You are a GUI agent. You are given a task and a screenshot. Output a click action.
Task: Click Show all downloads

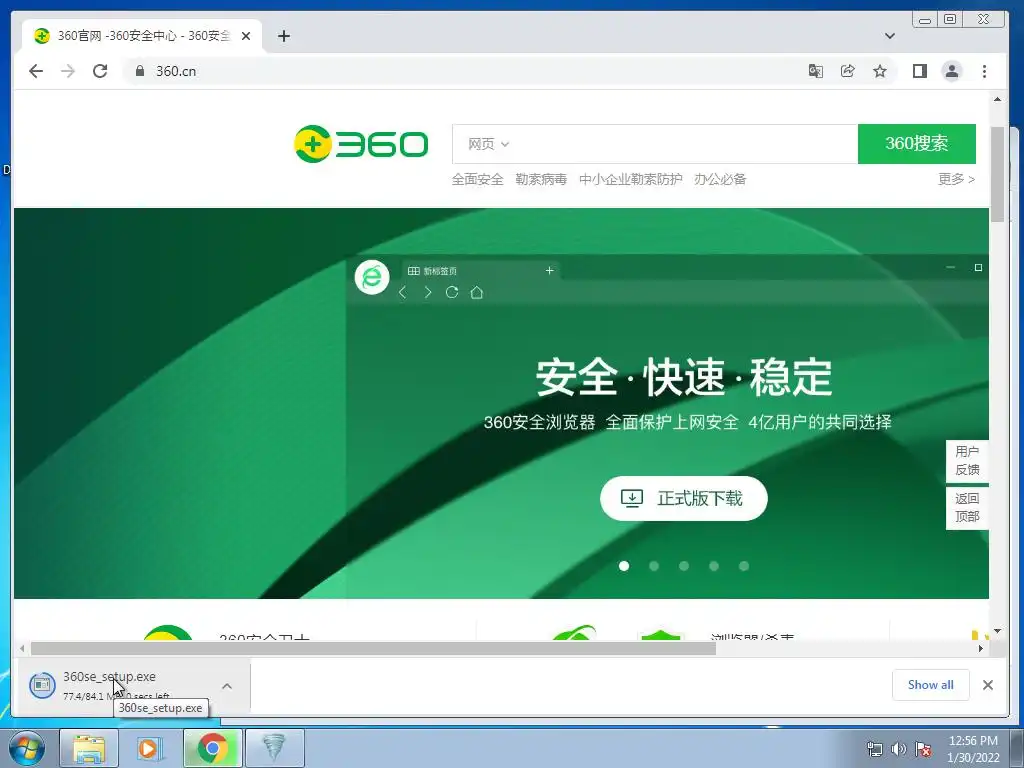[x=931, y=685]
